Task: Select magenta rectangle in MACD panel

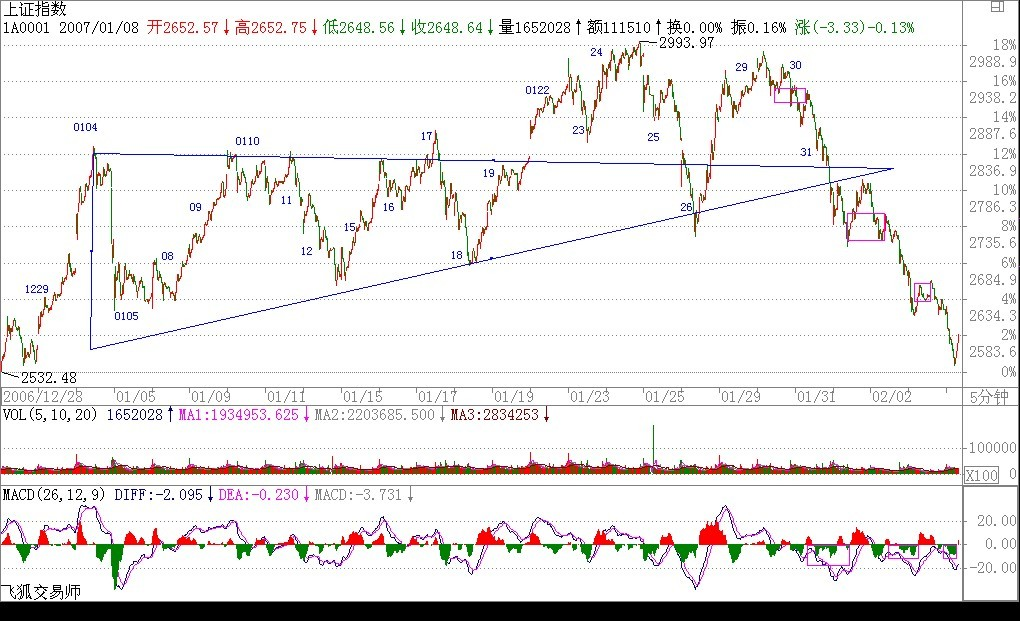Action: click(x=827, y=555)
